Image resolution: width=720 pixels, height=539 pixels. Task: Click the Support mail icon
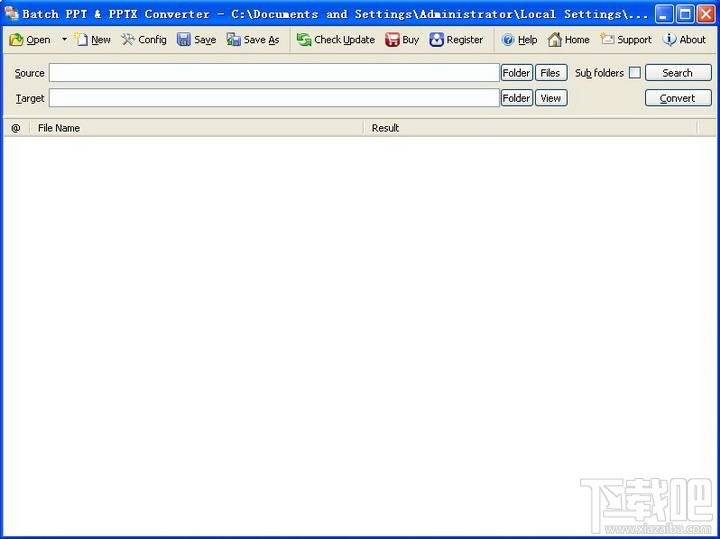[607, 40]
